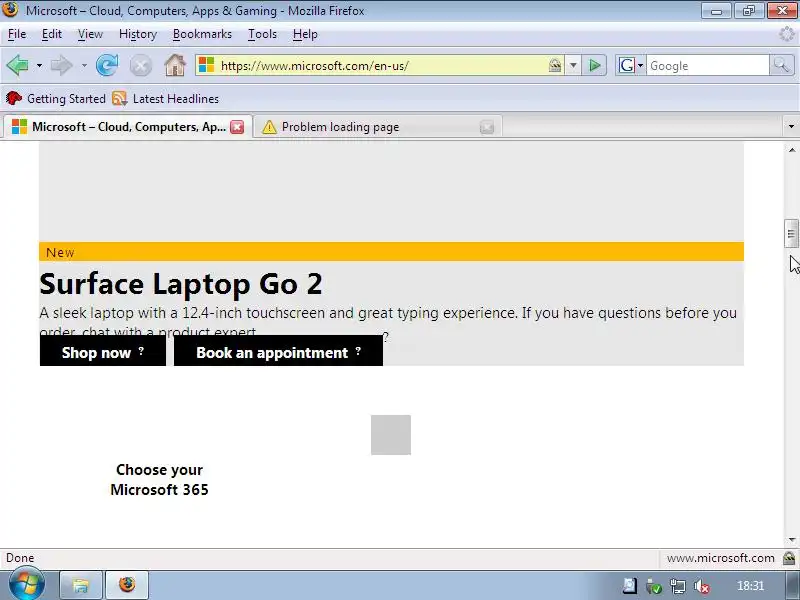Image resolution: width=800 pixels, height=600 pixels.
Task: Click the Surface Laptop Go 2 heading
Action: (181, 284)
